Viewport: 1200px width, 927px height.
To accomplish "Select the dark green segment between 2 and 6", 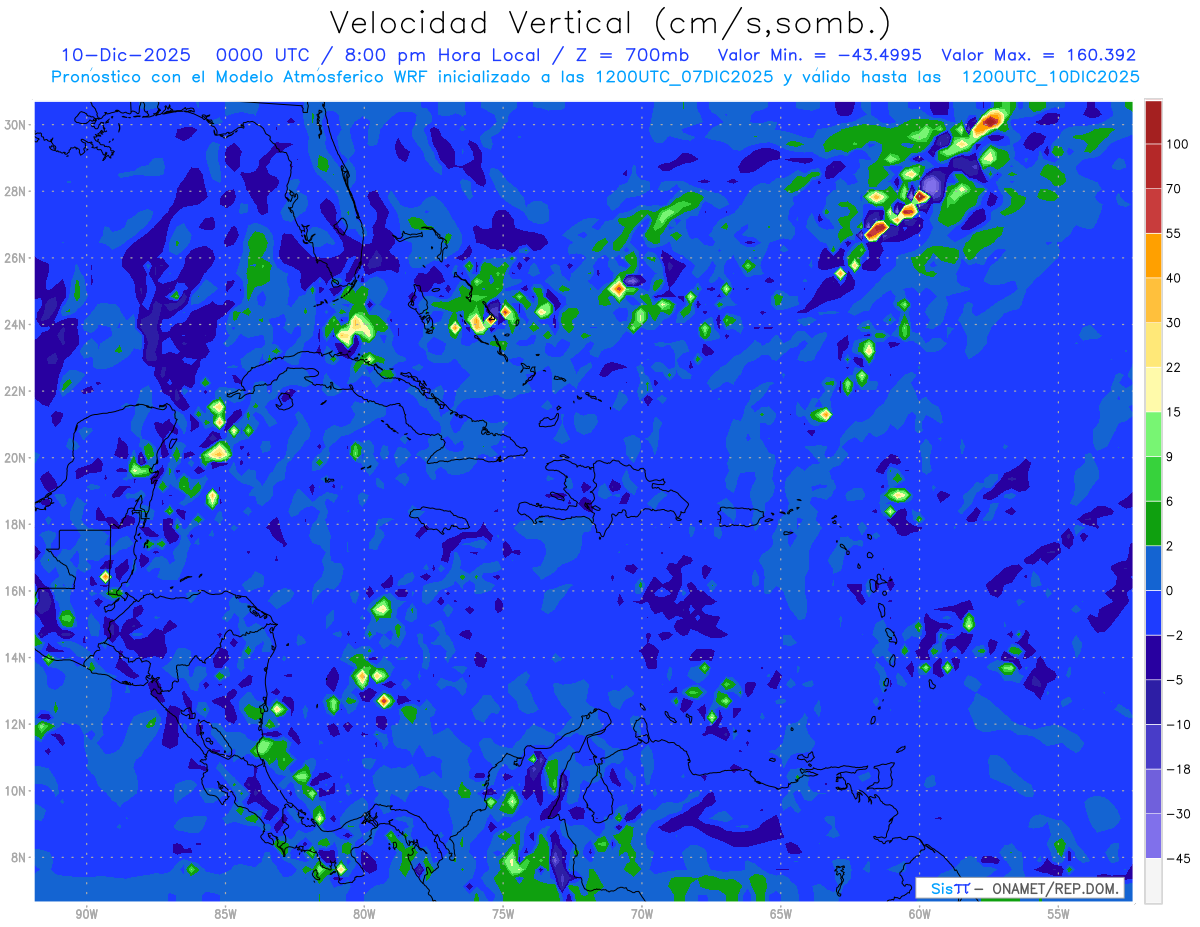I will pos(1153,523).
